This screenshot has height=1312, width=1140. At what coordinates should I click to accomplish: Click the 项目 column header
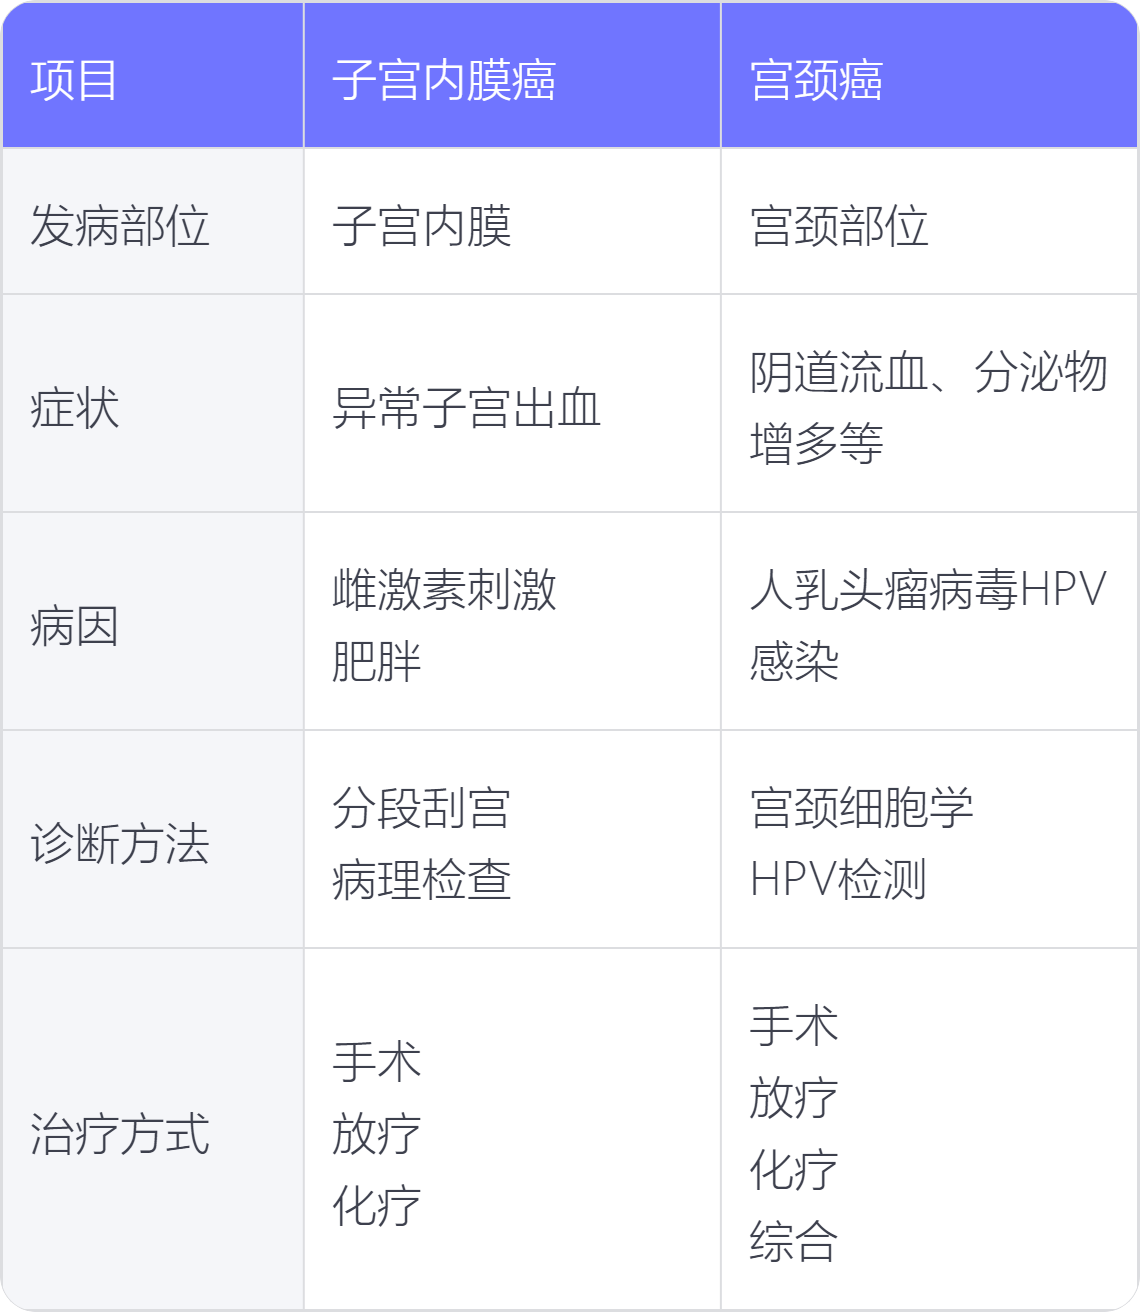(152, 76)
